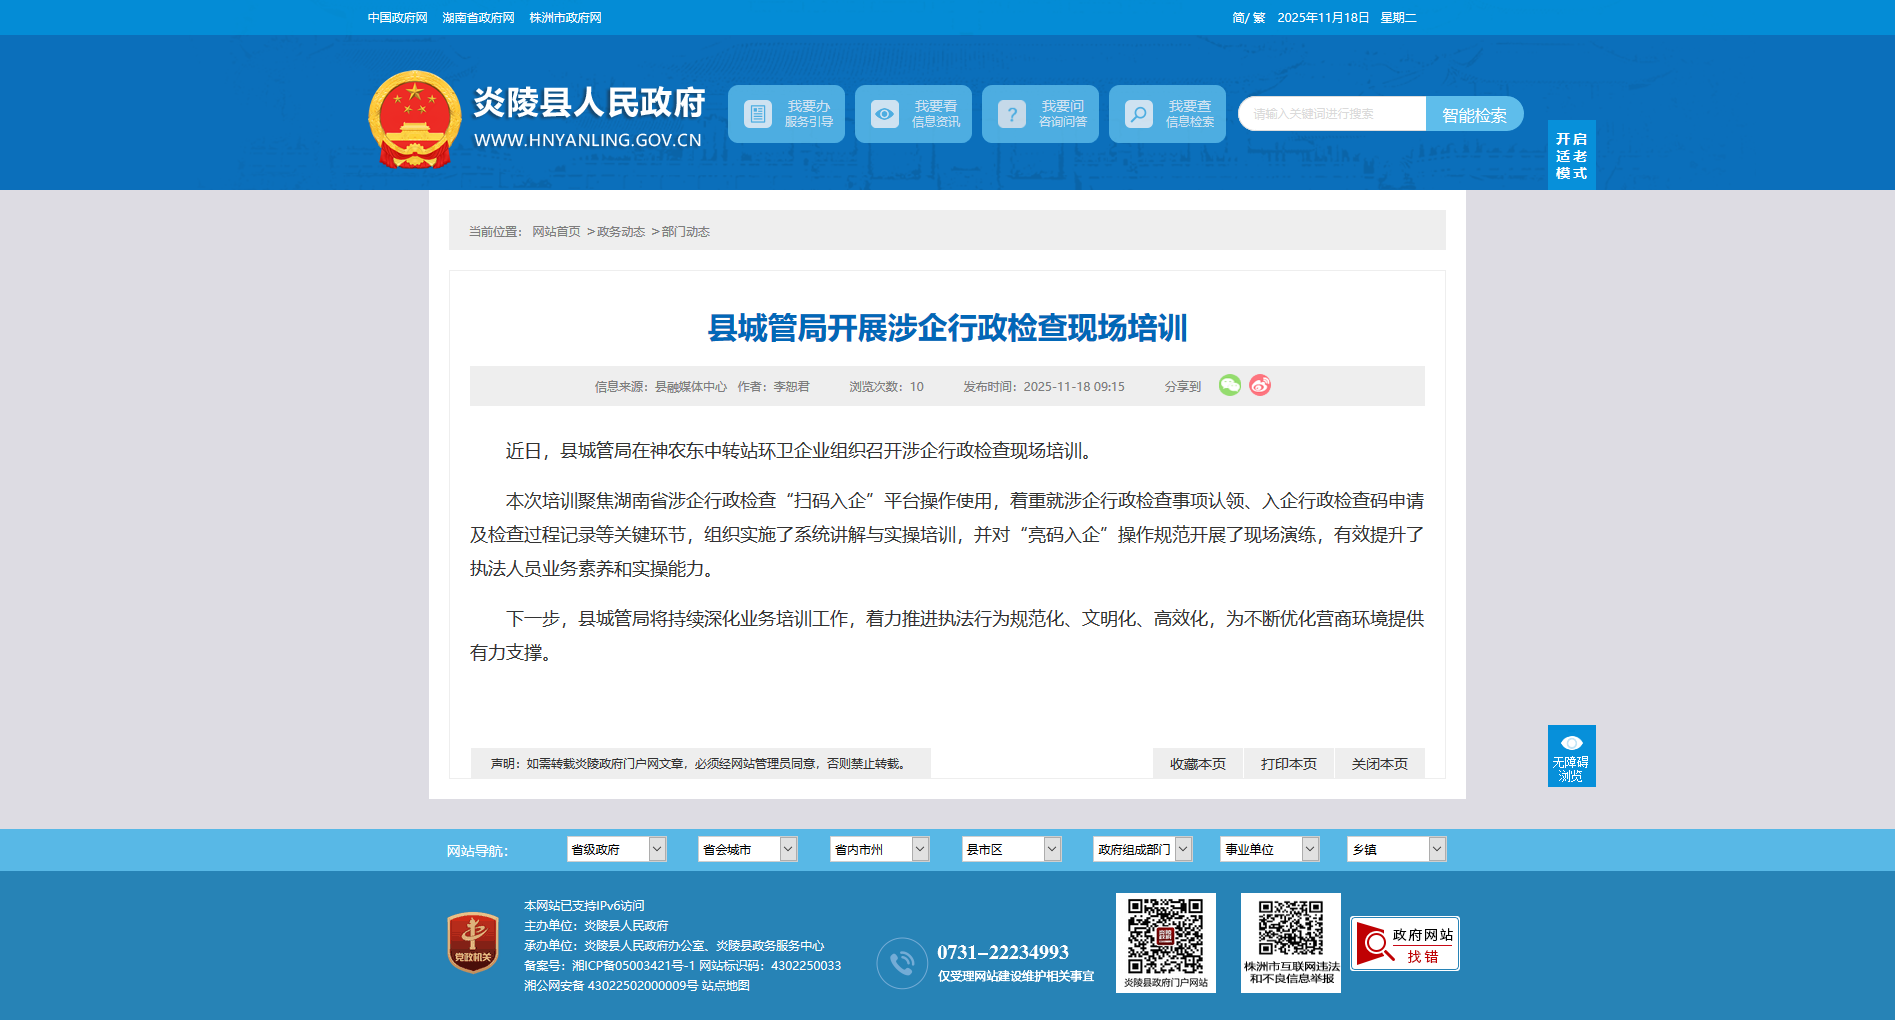Open the 中国政府网 top link

(x=397, y=18)
